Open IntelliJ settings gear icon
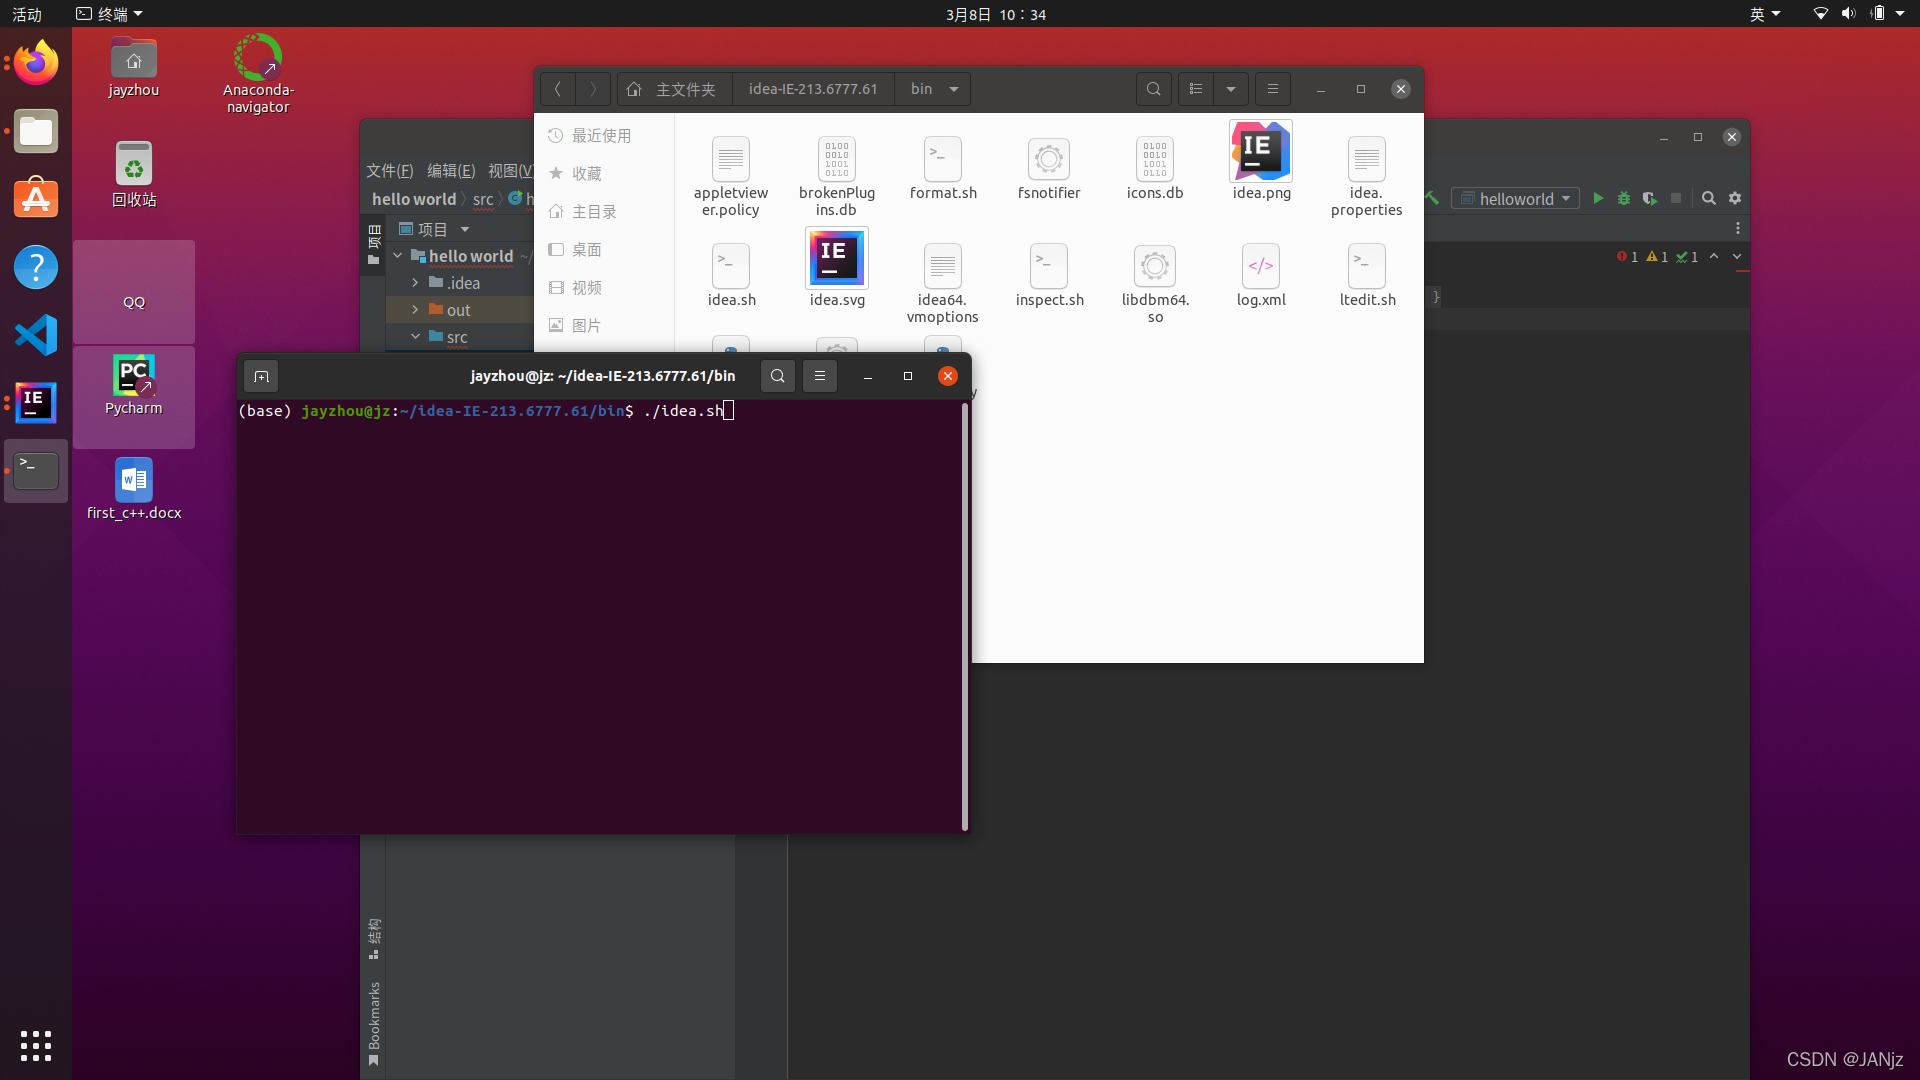This screenshot has width=1920, height=1080. click(x=1735, y=198)
